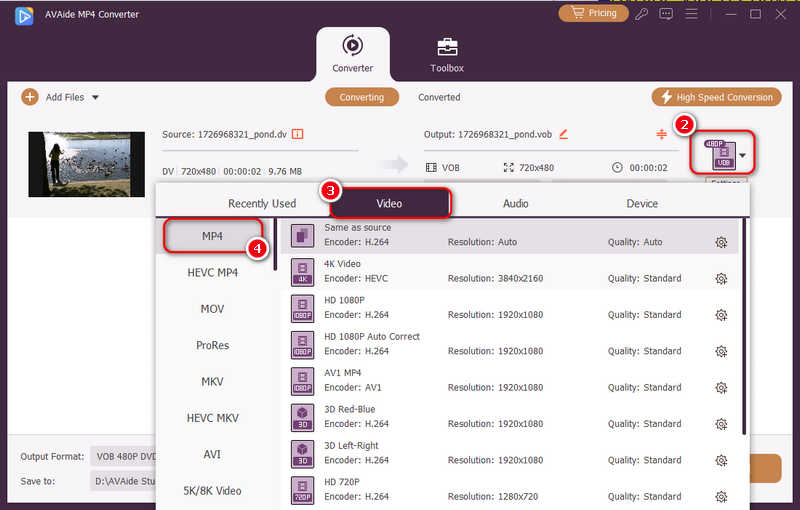
Task: Open settings gear for HD 1080P Auto Correct
Action: pos(721,351)
